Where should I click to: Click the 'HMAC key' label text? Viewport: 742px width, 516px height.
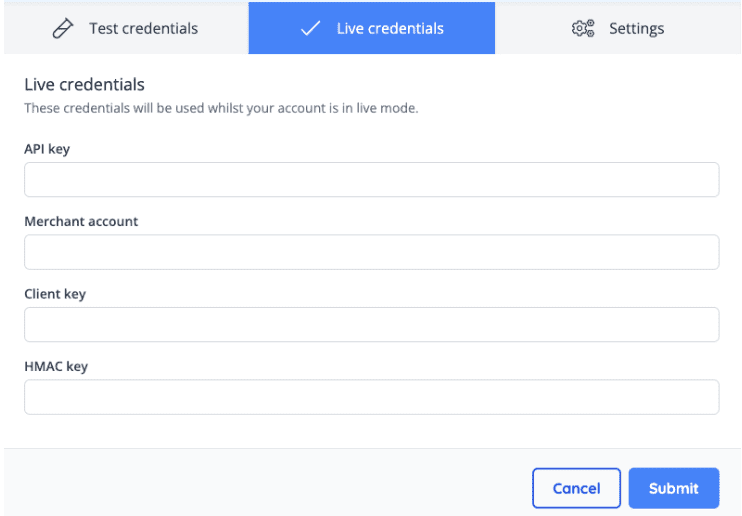(56, 366)
